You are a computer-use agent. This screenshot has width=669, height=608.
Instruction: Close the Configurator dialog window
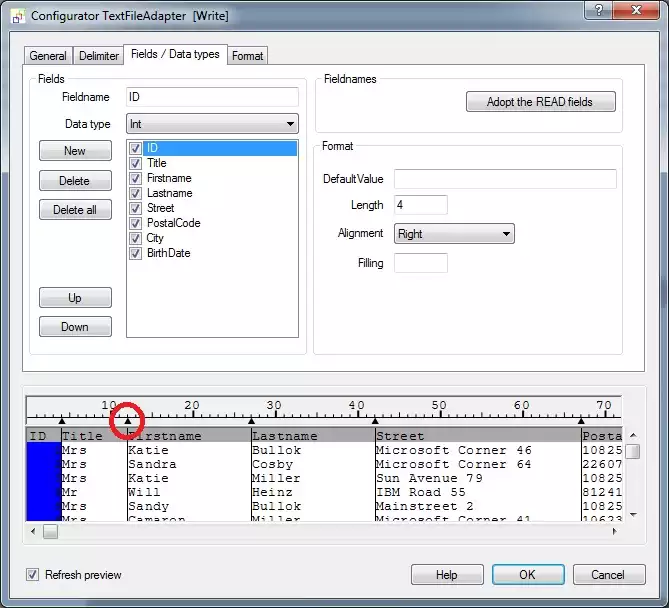point(632,11)
